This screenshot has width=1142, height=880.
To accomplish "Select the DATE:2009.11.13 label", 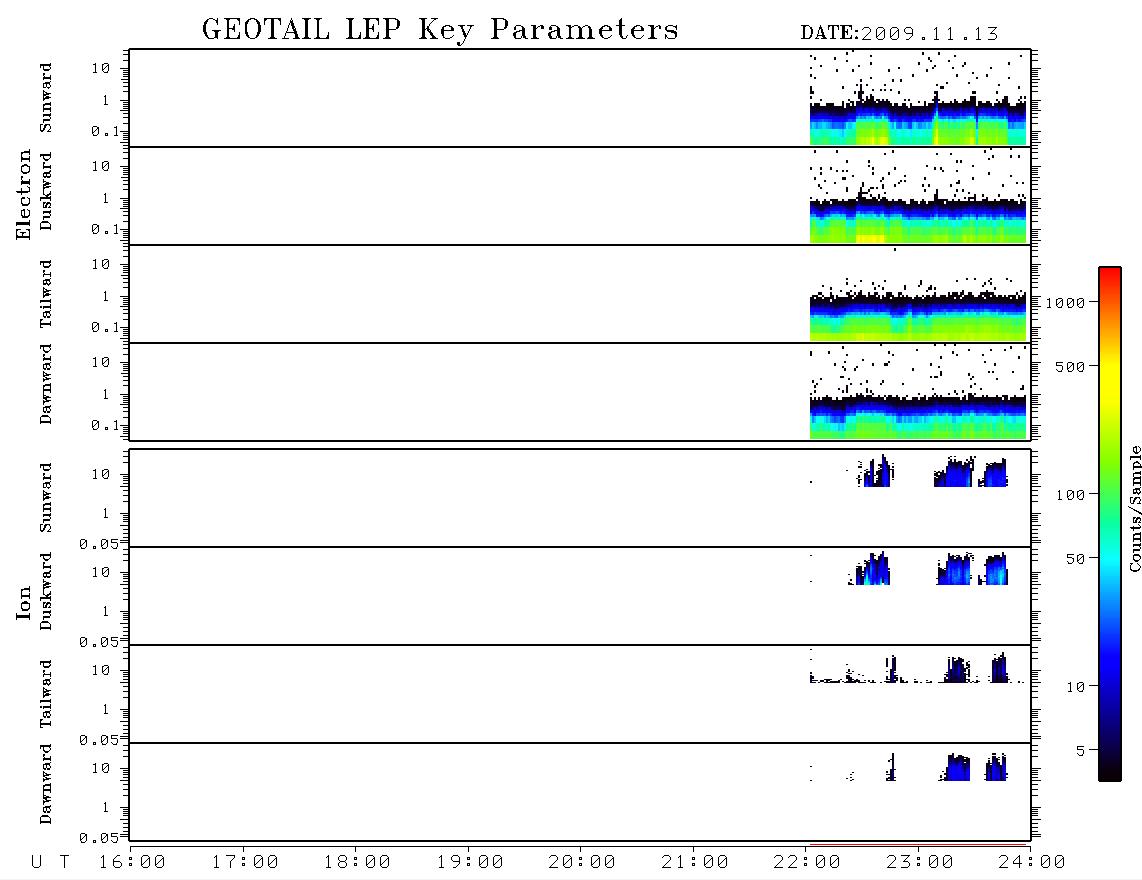I will point(899,34).
